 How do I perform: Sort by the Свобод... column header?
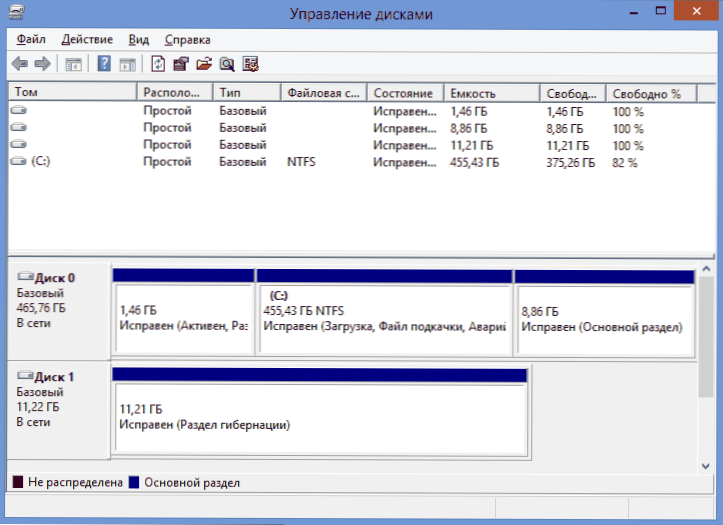pyautogui.click(x=573, y=92)
